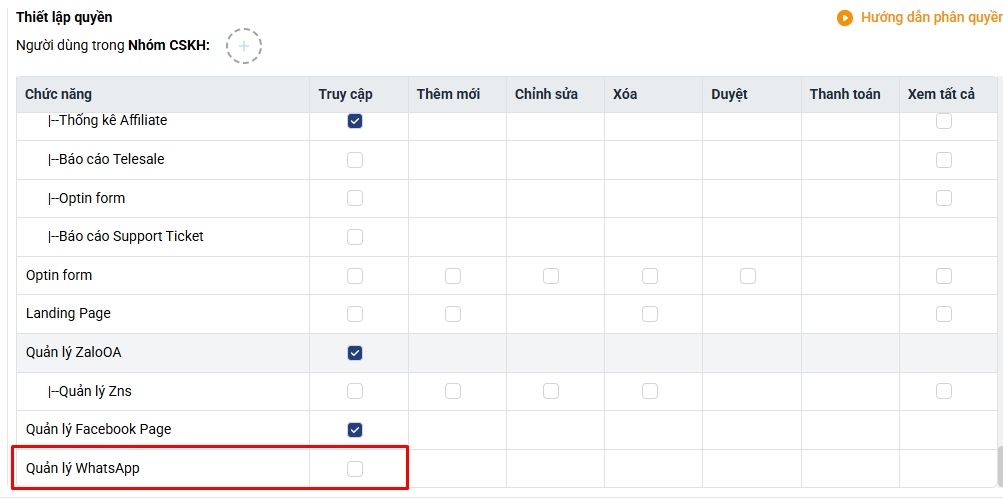Enable Truy cập for Báo cáo Support Ticket
The width and height of the screenshot is (1003, 499).
[355, 237]
